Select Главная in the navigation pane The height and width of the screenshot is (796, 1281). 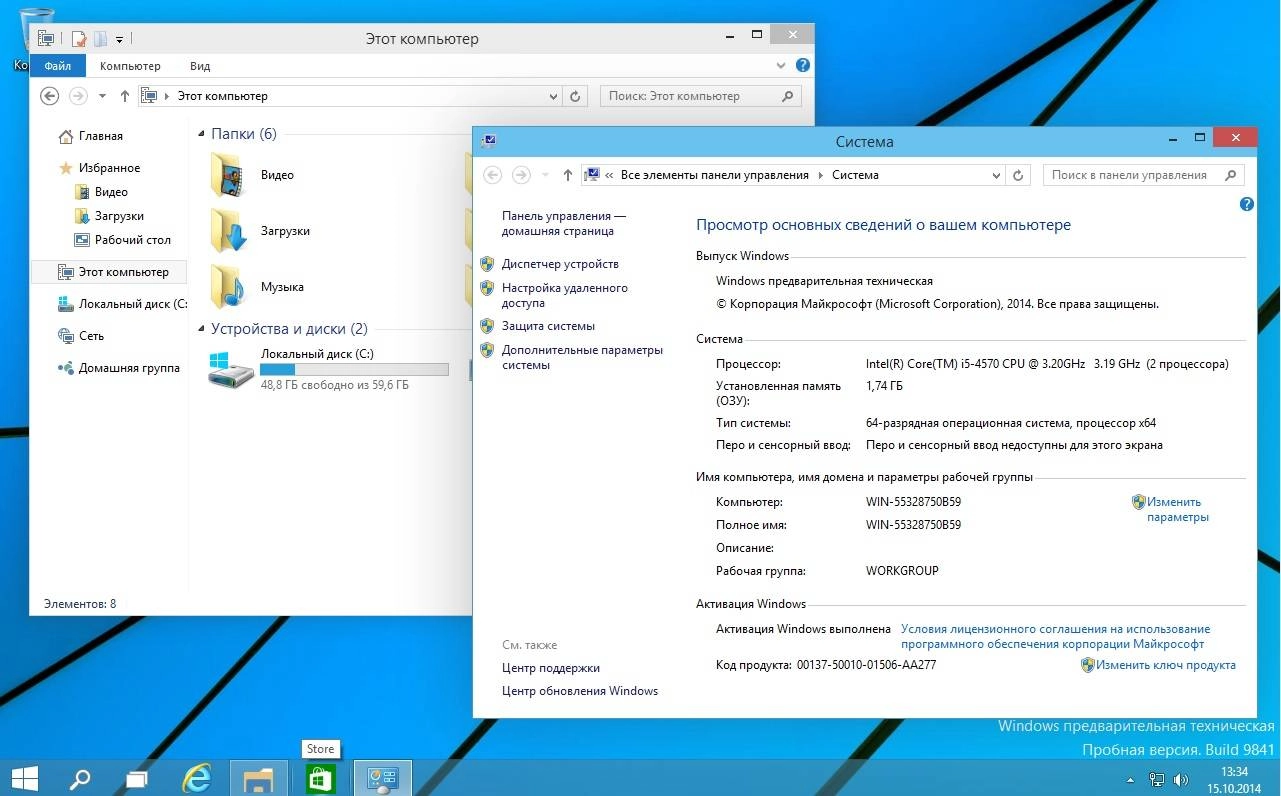click(101, 136)
